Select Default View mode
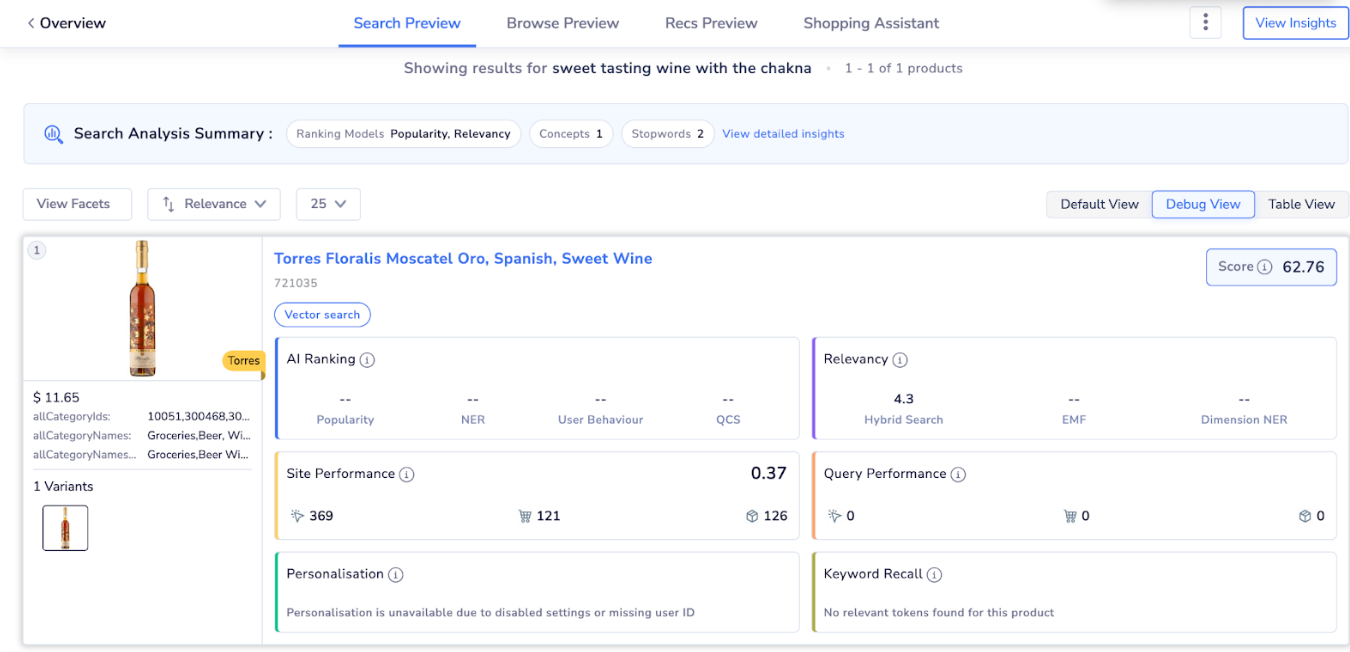The width and height of the screenshot is (1350, 652). point(1099,204)
